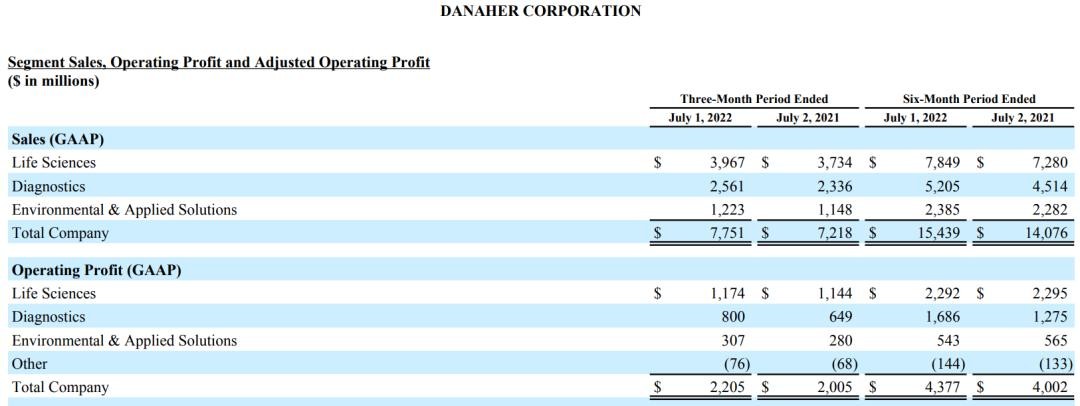The image size is (1080, 406).
Task: Click the Diagnostics sales value 2,561
Action: point(727,186)
